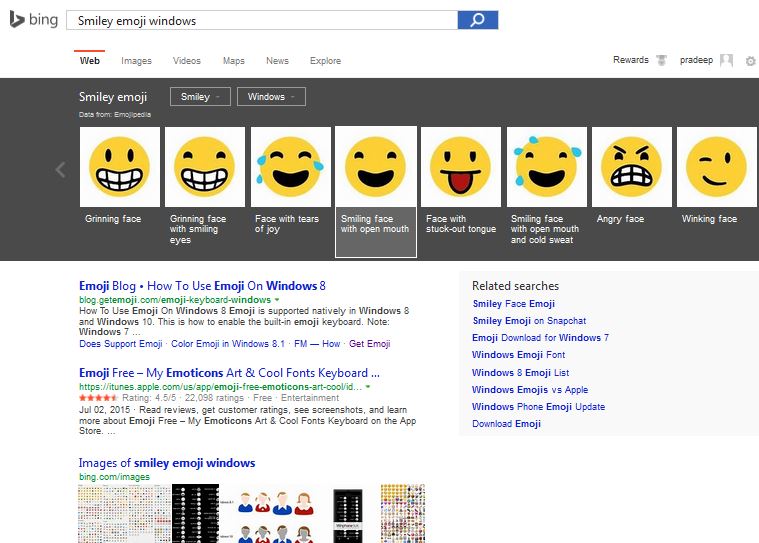Click the black emoji comparison image thumbnail
The image size is (759, 543).
pos(196,513)
